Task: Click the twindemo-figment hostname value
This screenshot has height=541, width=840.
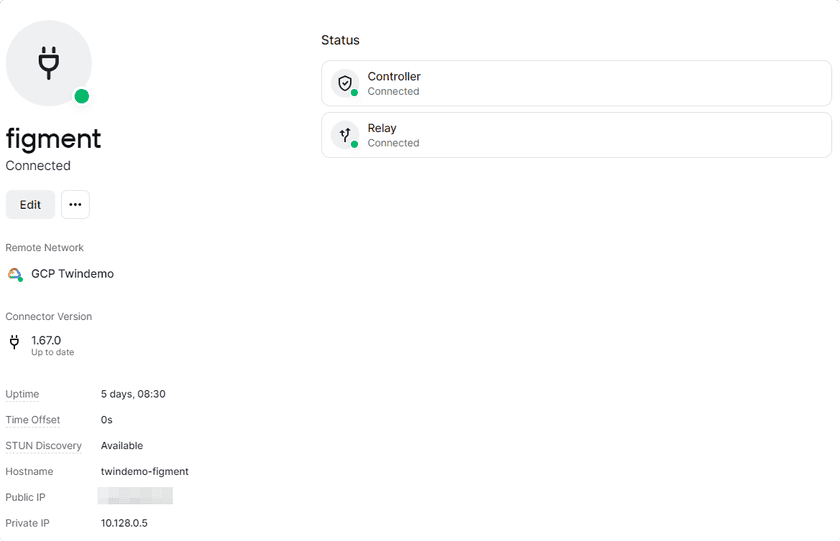Action: 144,471
